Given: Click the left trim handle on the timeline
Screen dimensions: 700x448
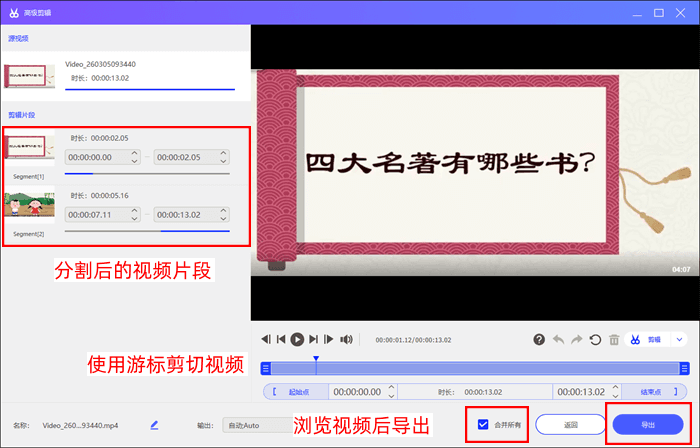Looking at the screenshot, I should click(x=266, y=369).
